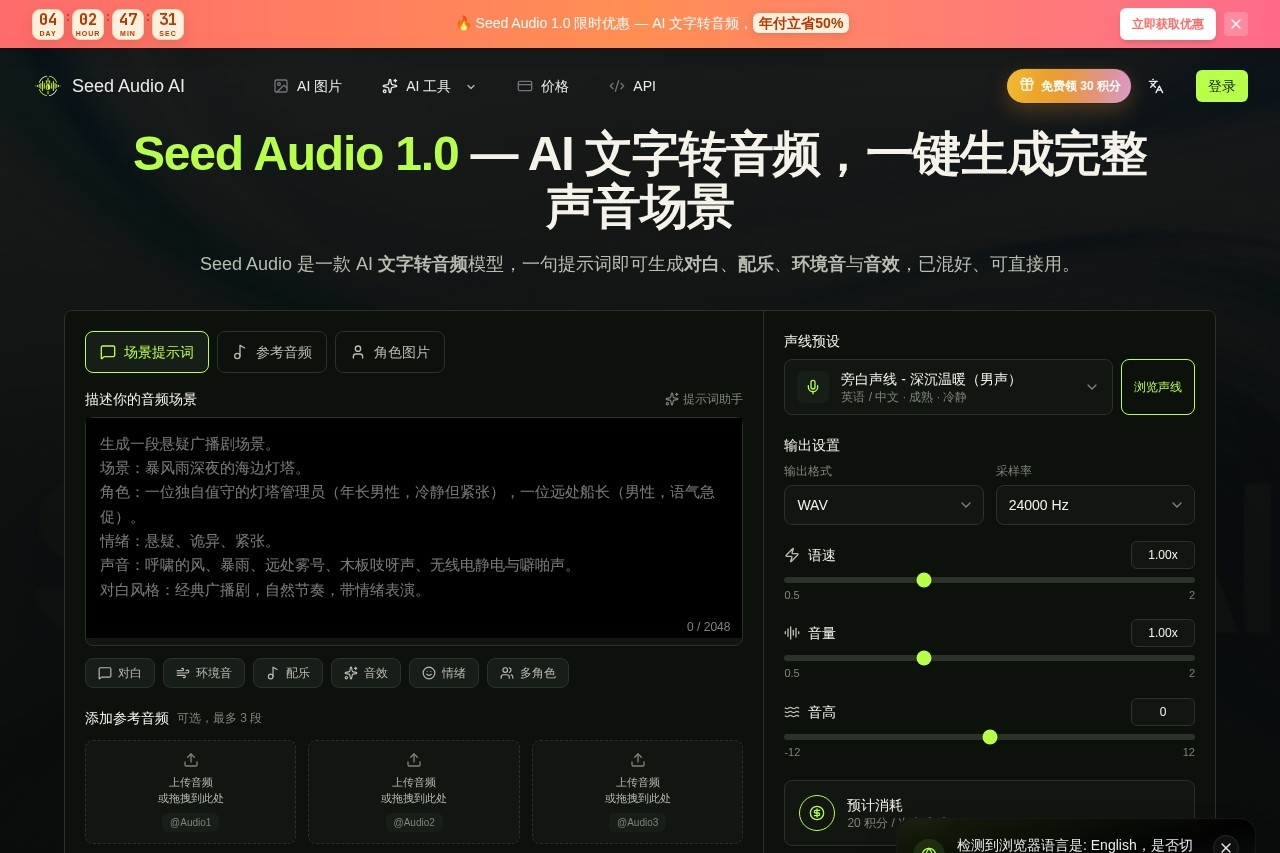Click the 添加参考音频 heading
Screen dimensions: 1280x853
(x=127, y=718)
